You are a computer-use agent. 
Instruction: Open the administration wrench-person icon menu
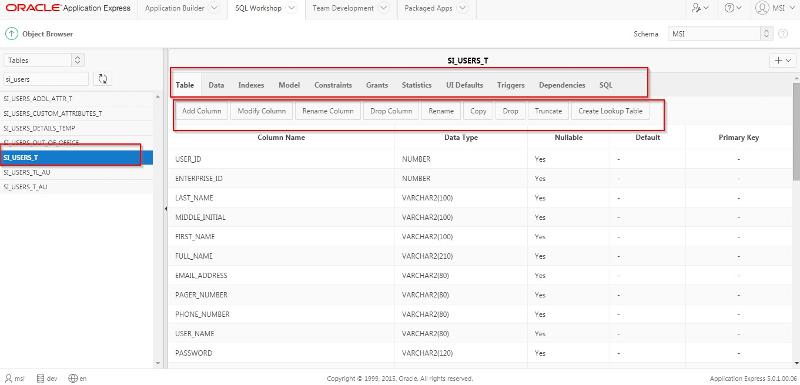(700, 9)
